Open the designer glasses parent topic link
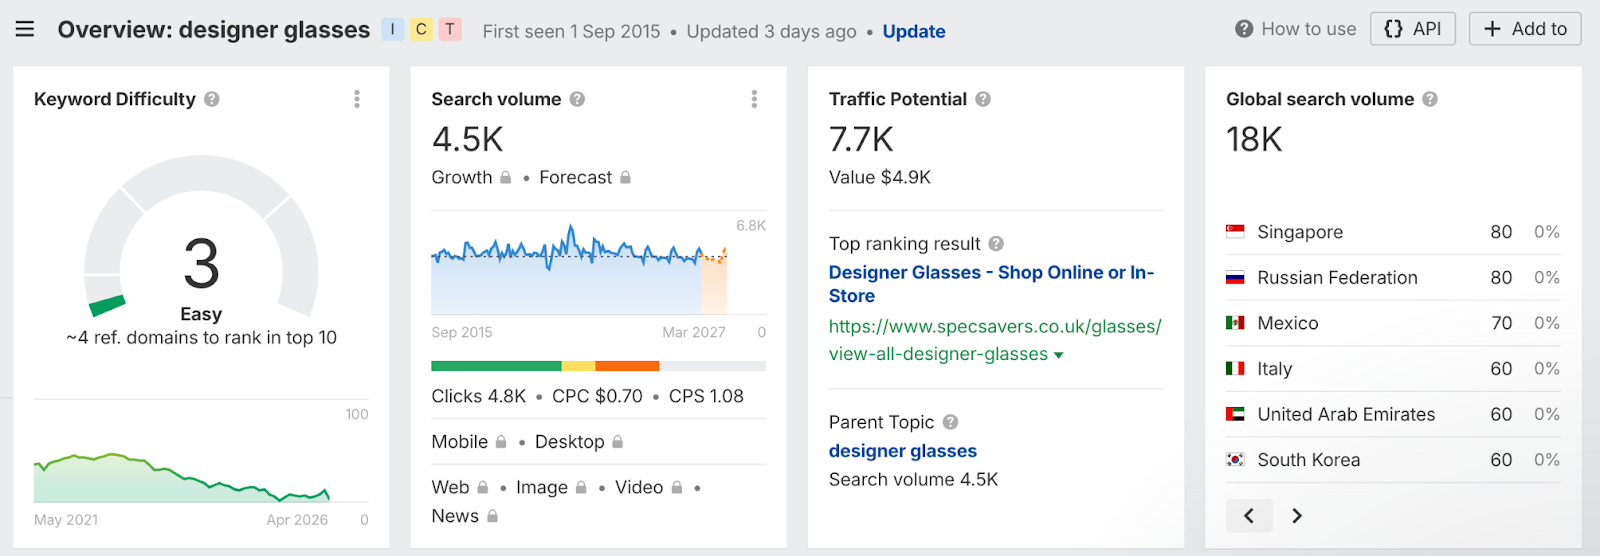The width and height of the screenshot is (1600, 556). pos(903,451)
